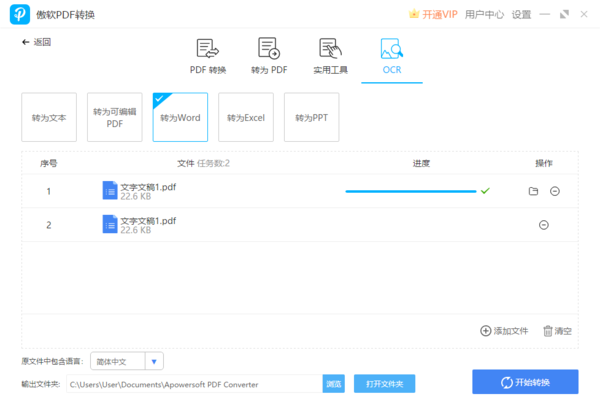The width and height of the screenshot is (600, 410).
Task: Click the first file's progress bar
Action: point(410,191)
